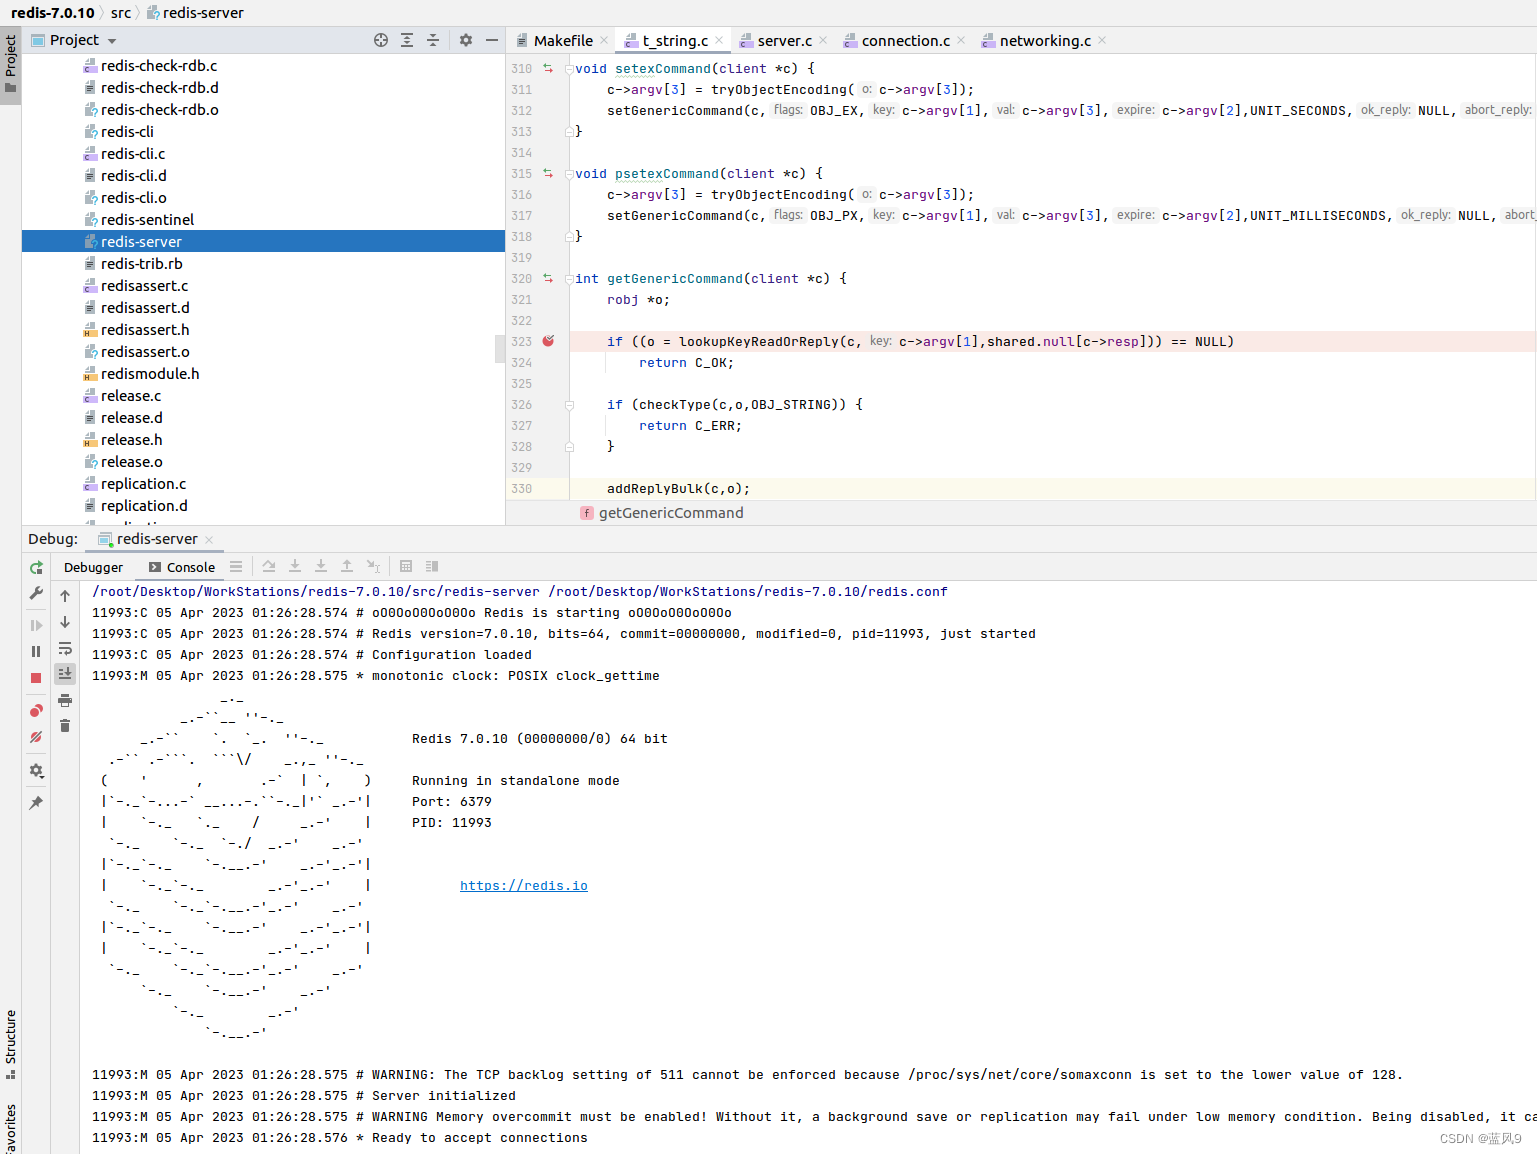Click Step Over debug icon
1537x1154 pixels.
click(x=269, y=566)
